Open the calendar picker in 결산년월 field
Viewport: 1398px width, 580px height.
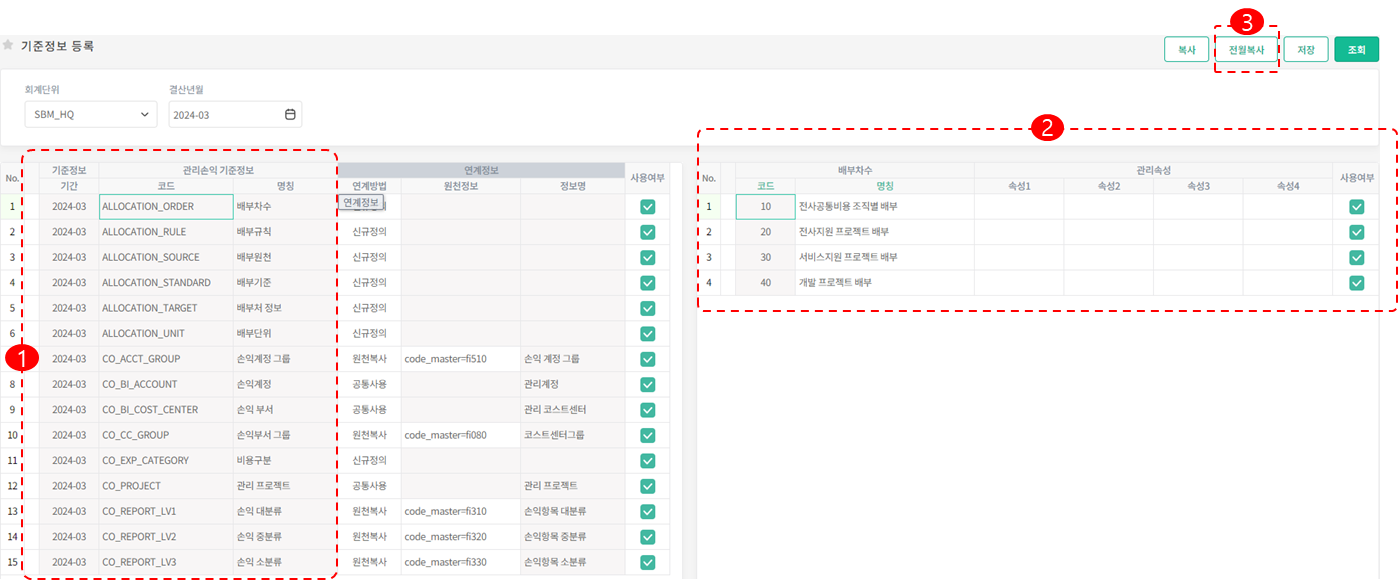(290, 114)
